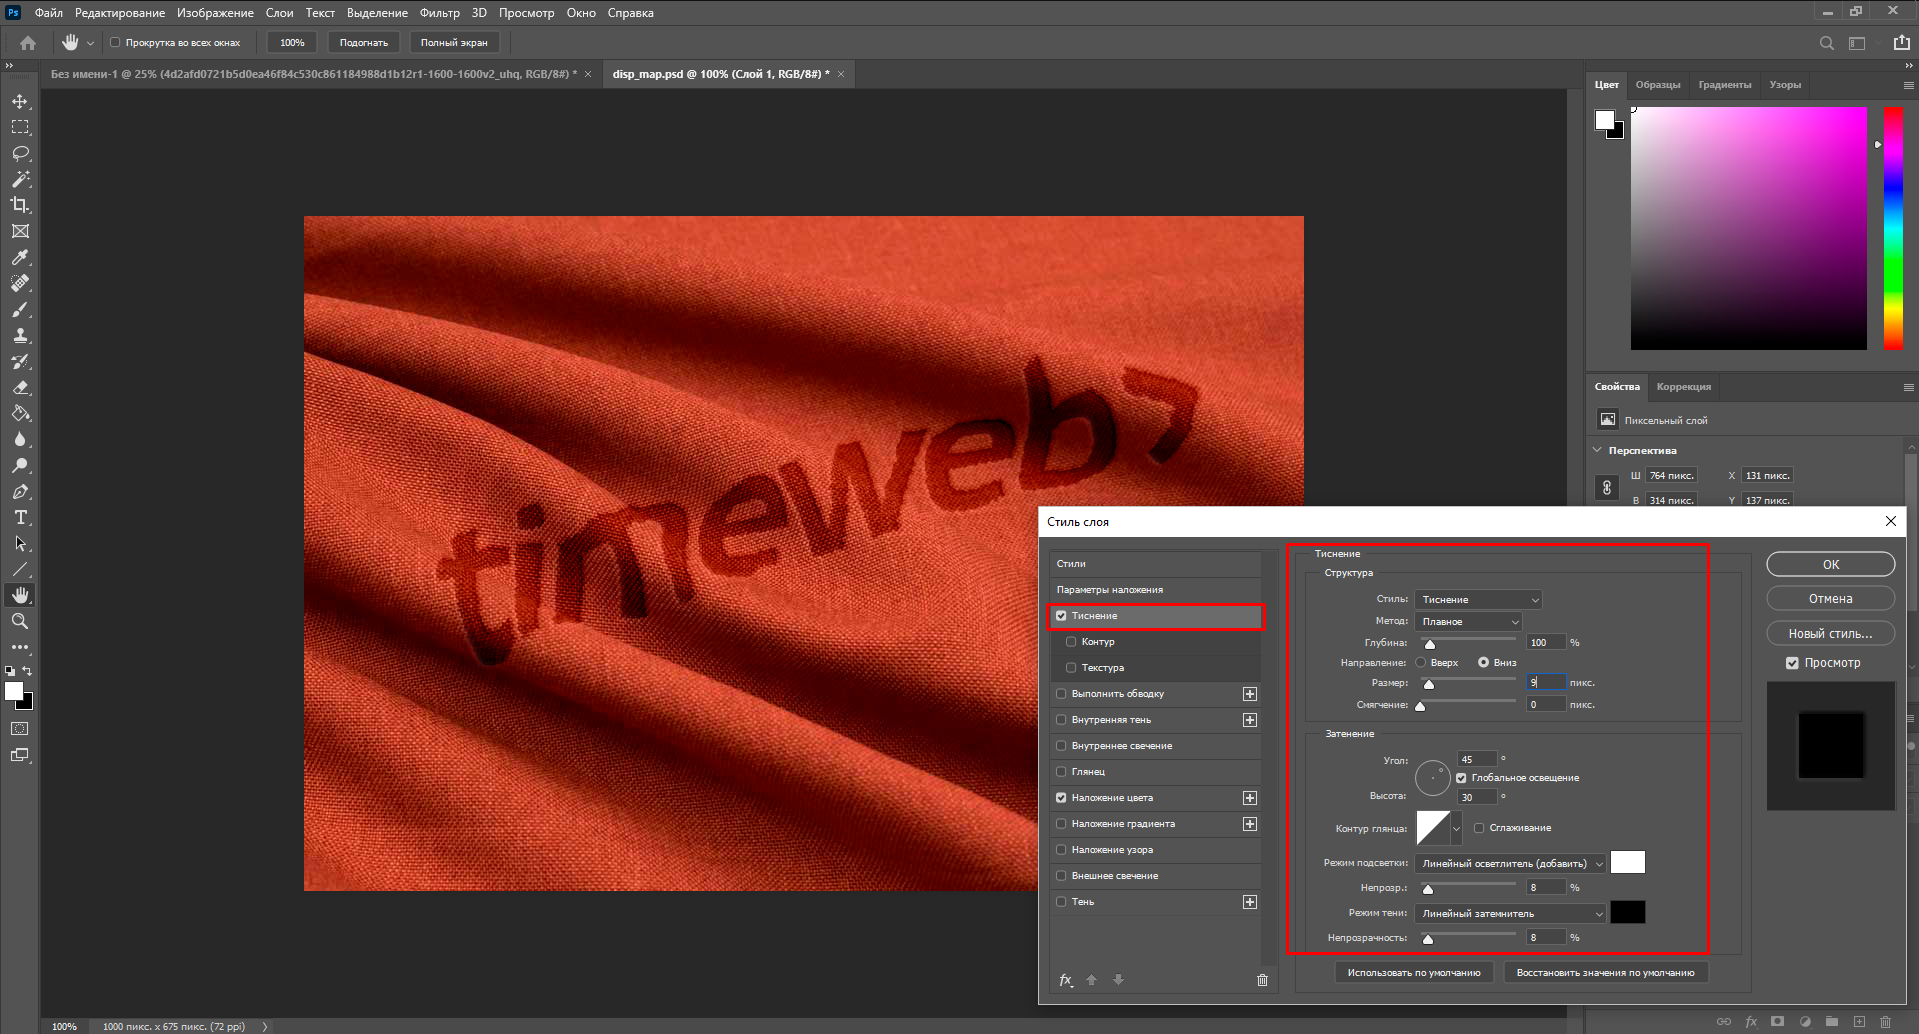1919x1034 pixels.
Task: Open the Стиль dropdown in Структура
Action: (x=1478, y=600)
